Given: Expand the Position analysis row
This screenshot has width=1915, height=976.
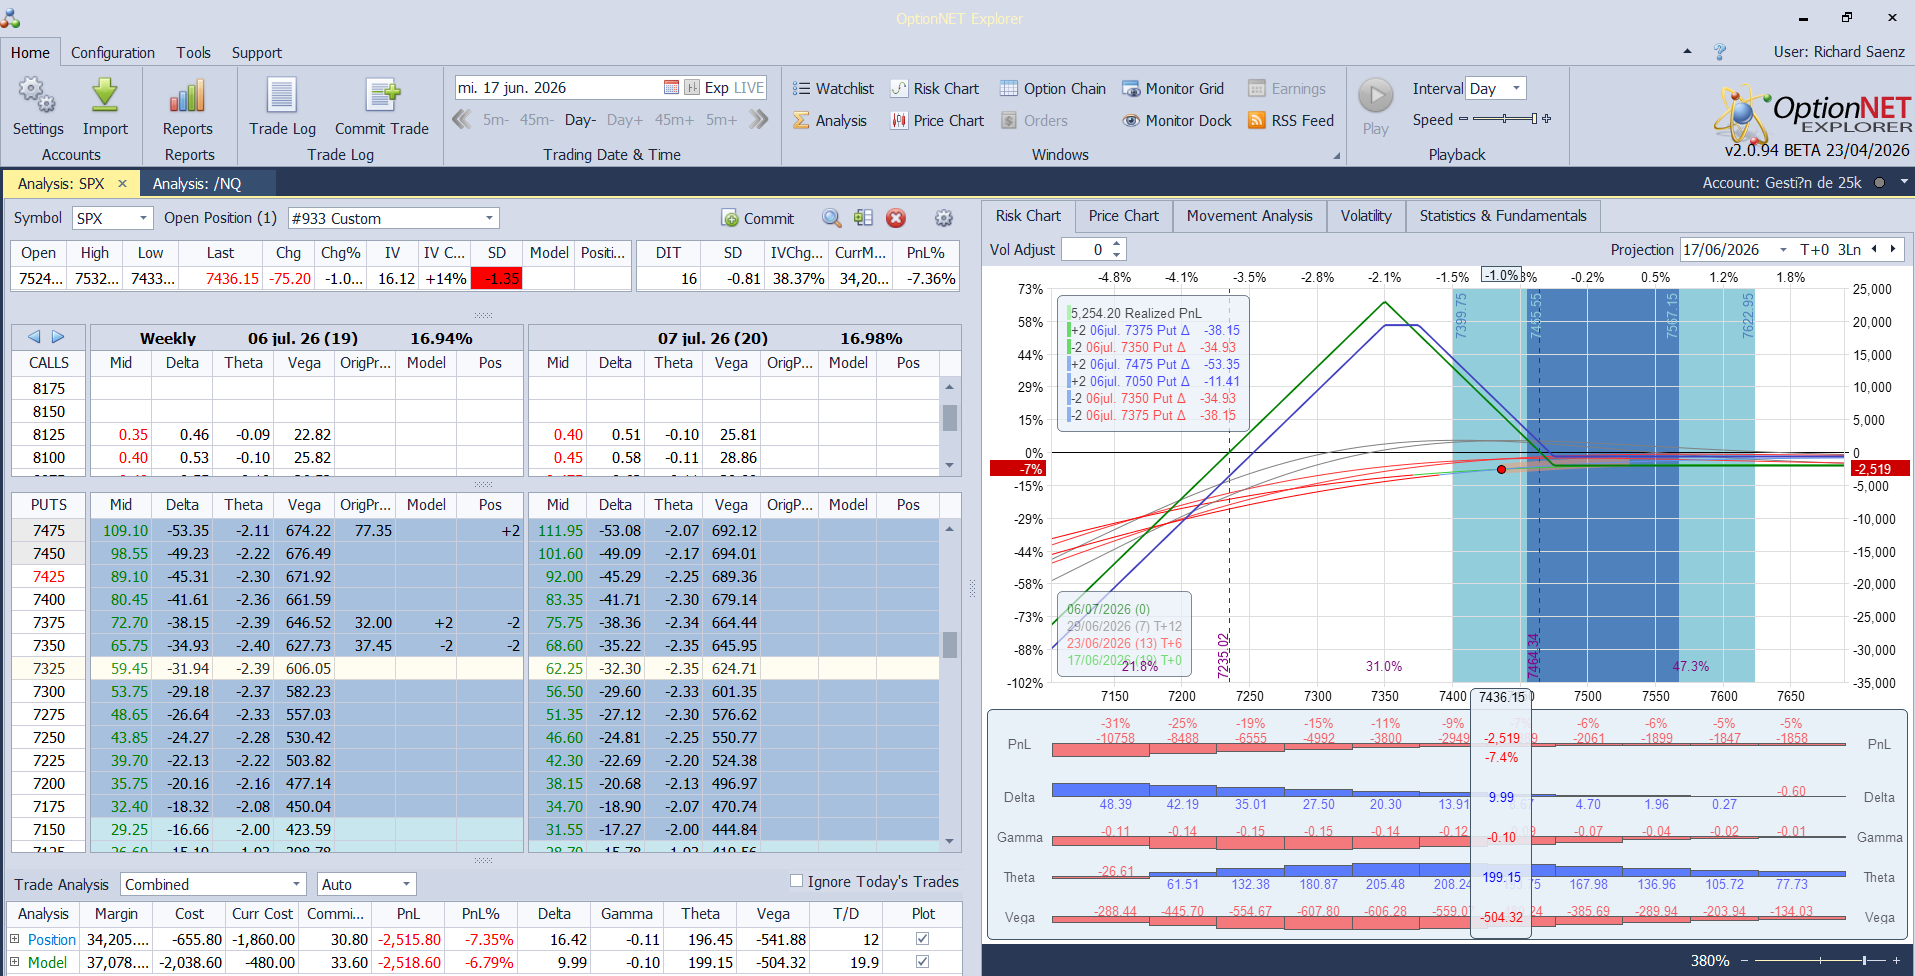Looking at the screenshot, I should point(15,939).
